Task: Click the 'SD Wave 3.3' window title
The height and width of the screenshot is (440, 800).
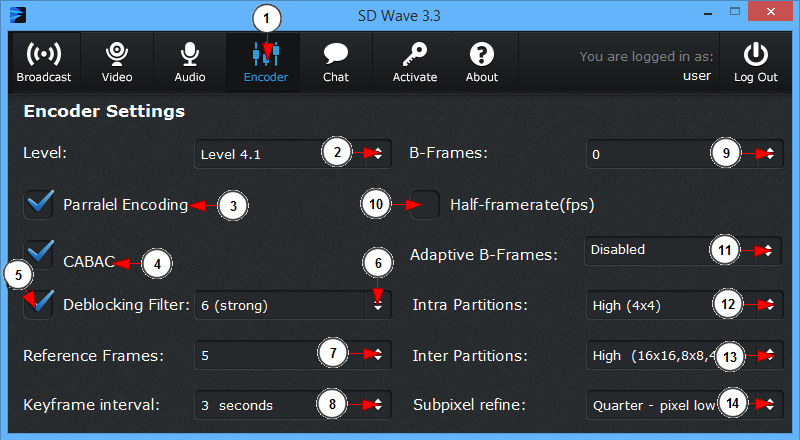Action: pos(399,15)
